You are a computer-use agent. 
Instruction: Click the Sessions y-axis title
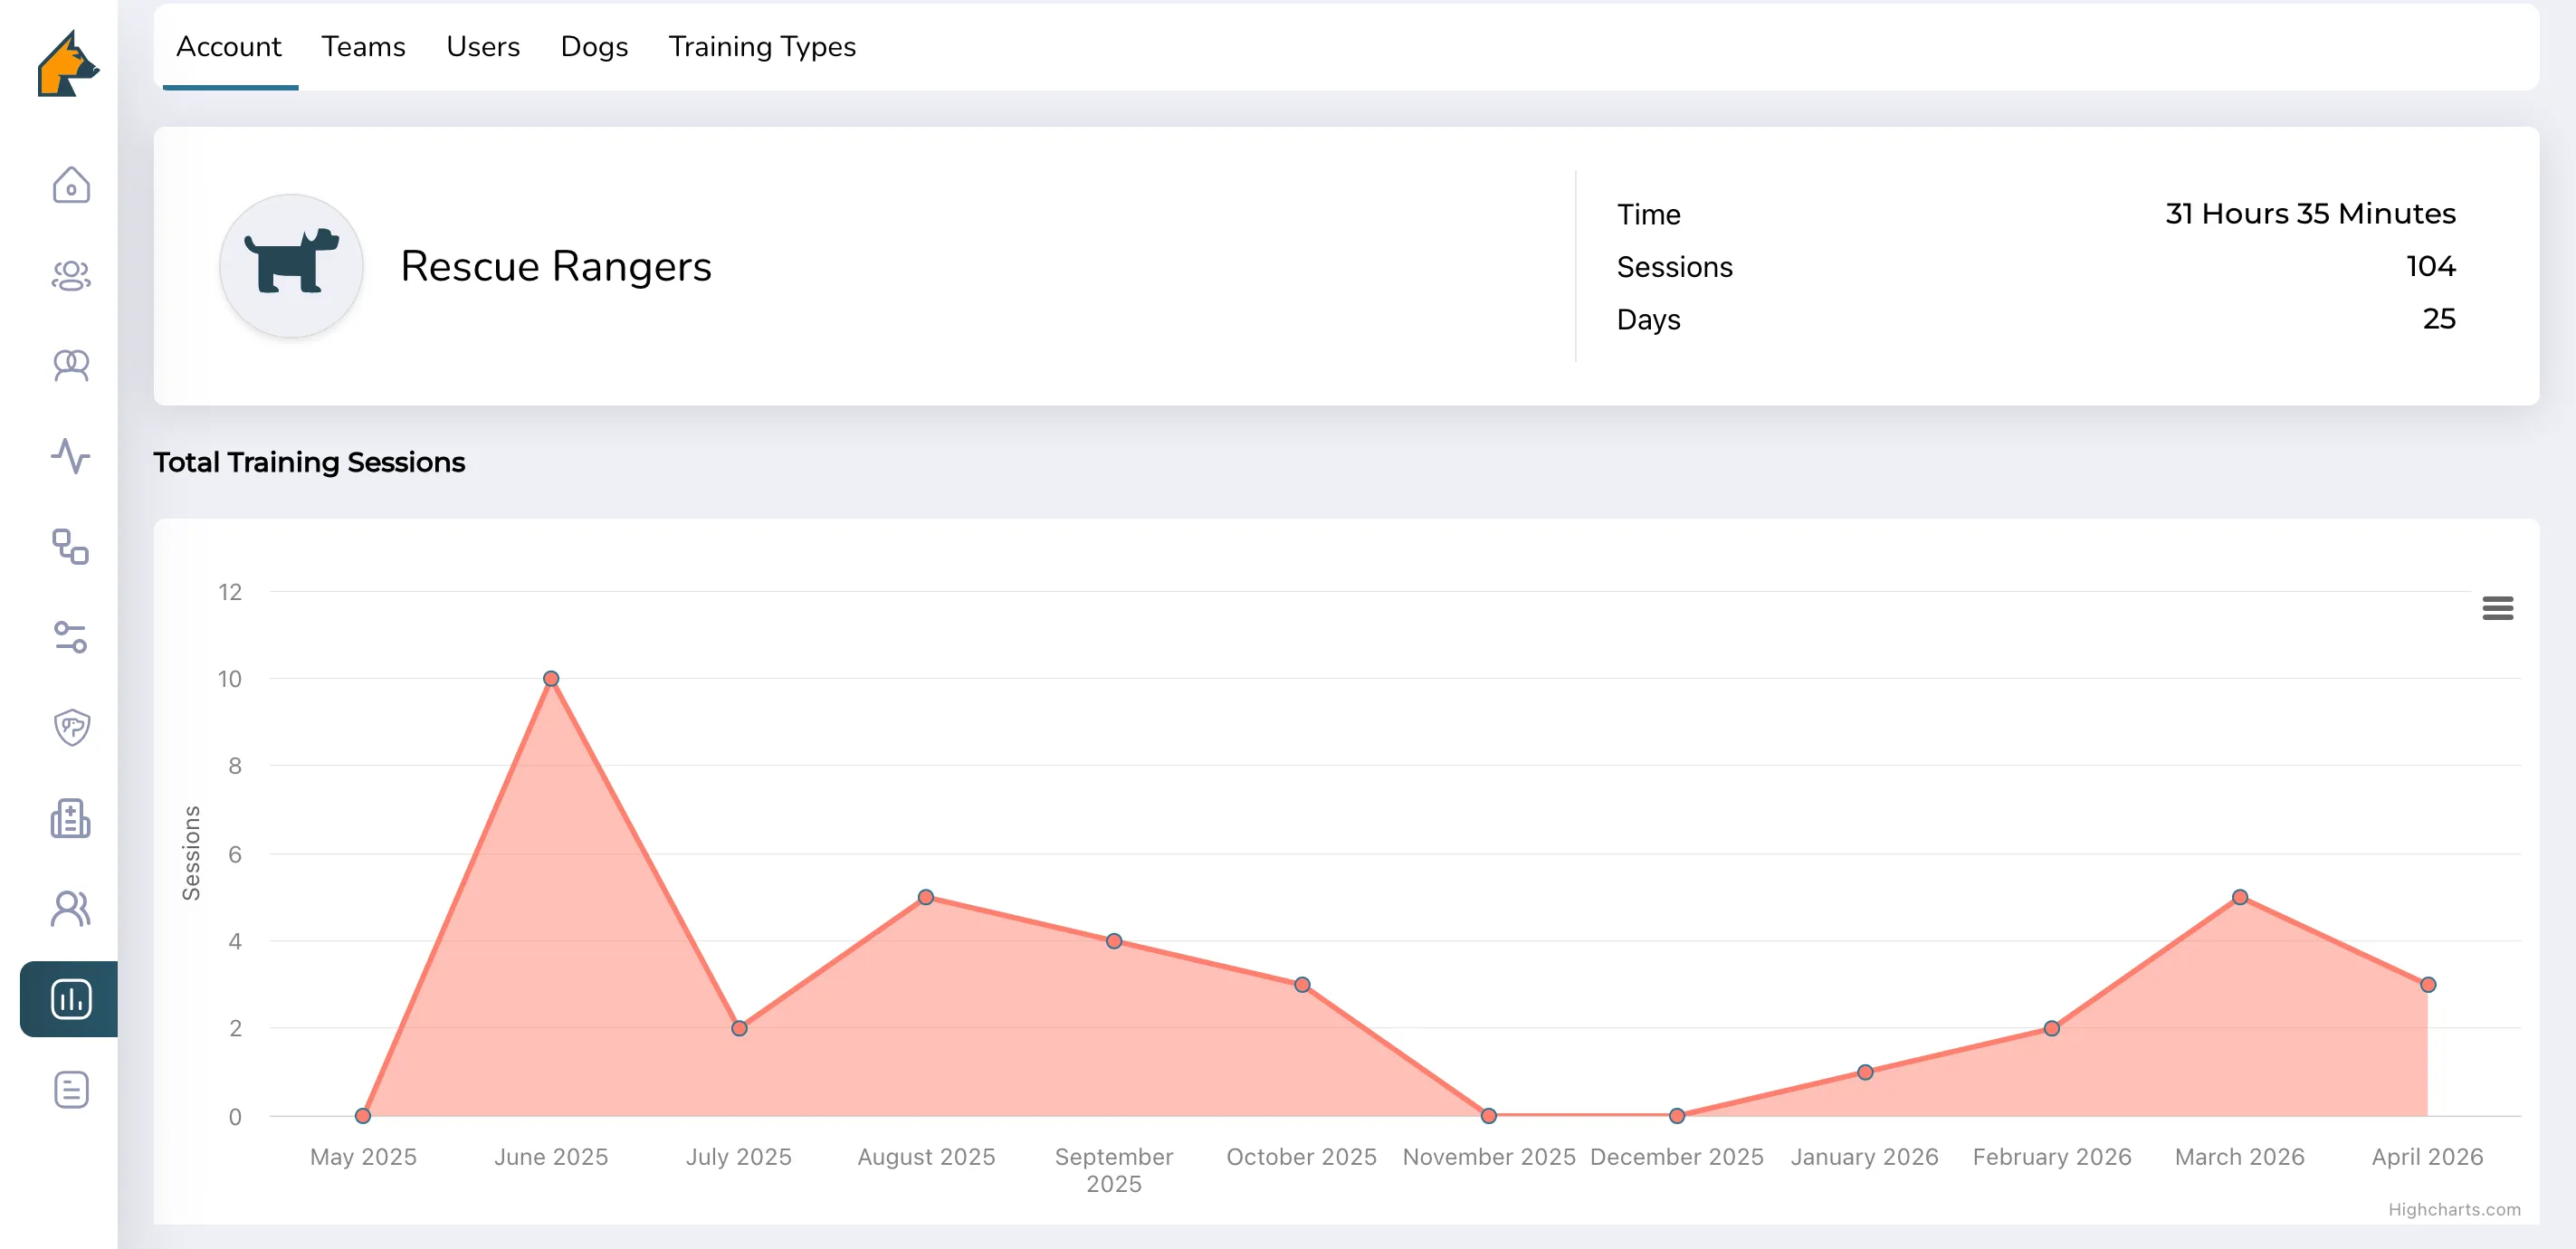[191, 853]
